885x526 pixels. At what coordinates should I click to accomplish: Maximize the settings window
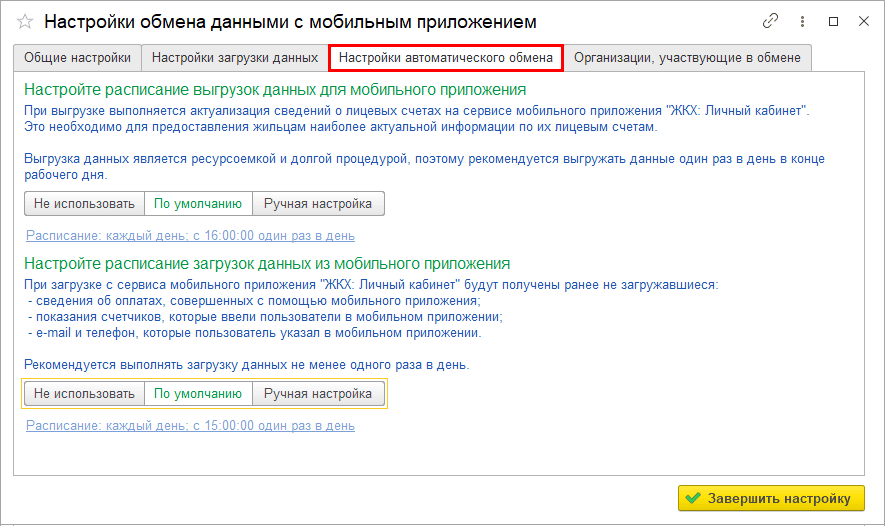click(x=833, y=21)
